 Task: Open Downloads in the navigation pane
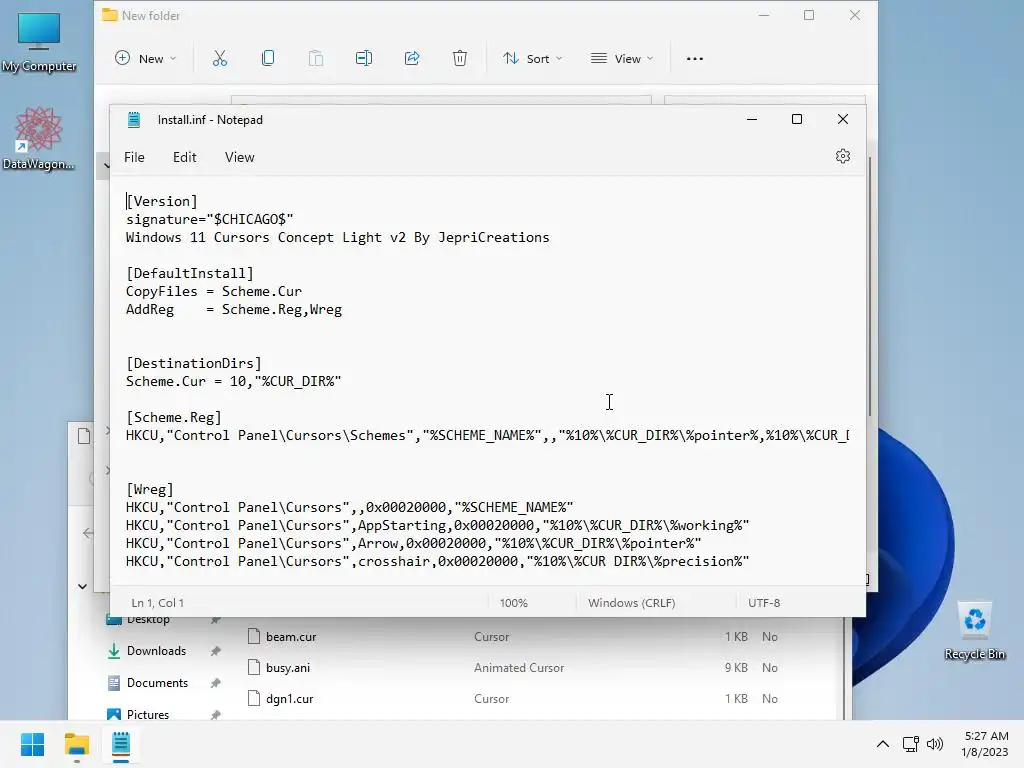tap(156, 651)
